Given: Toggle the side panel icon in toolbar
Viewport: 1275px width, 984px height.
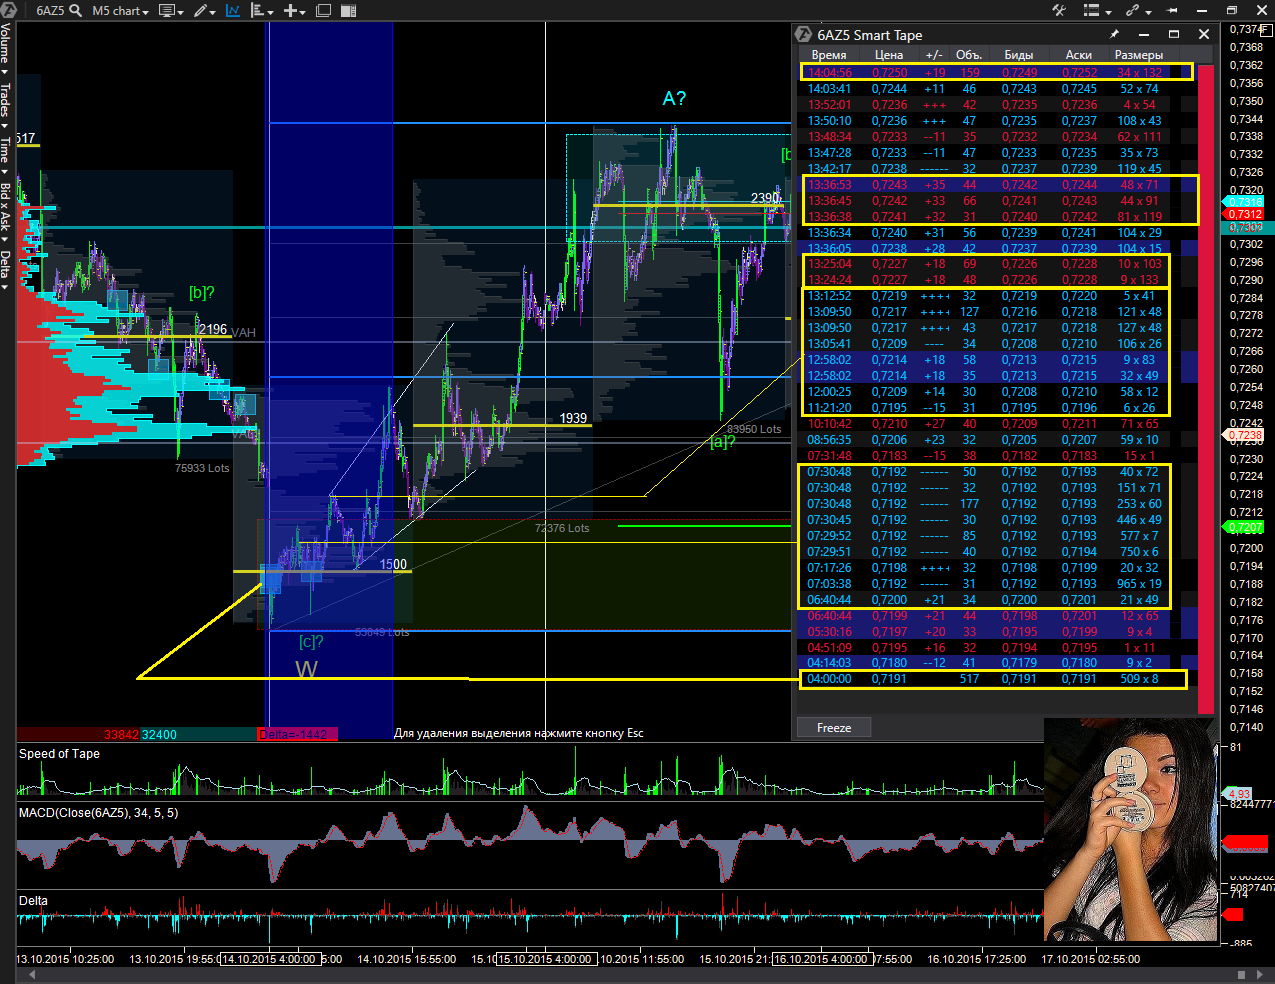Looking at the screenshot, I should pos(348,11).
